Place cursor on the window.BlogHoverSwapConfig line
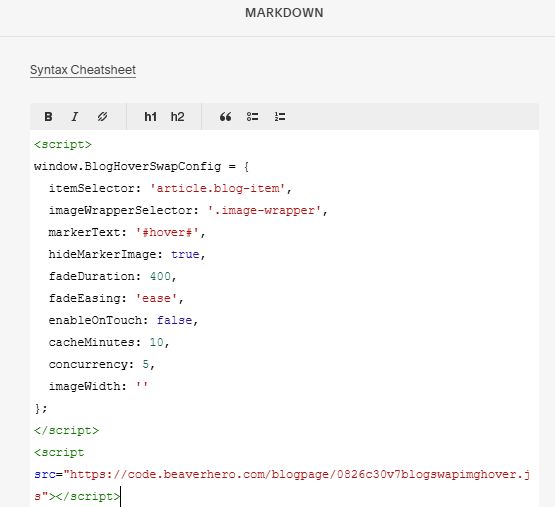This screenshot has width=555, height=507. point(142,166)
